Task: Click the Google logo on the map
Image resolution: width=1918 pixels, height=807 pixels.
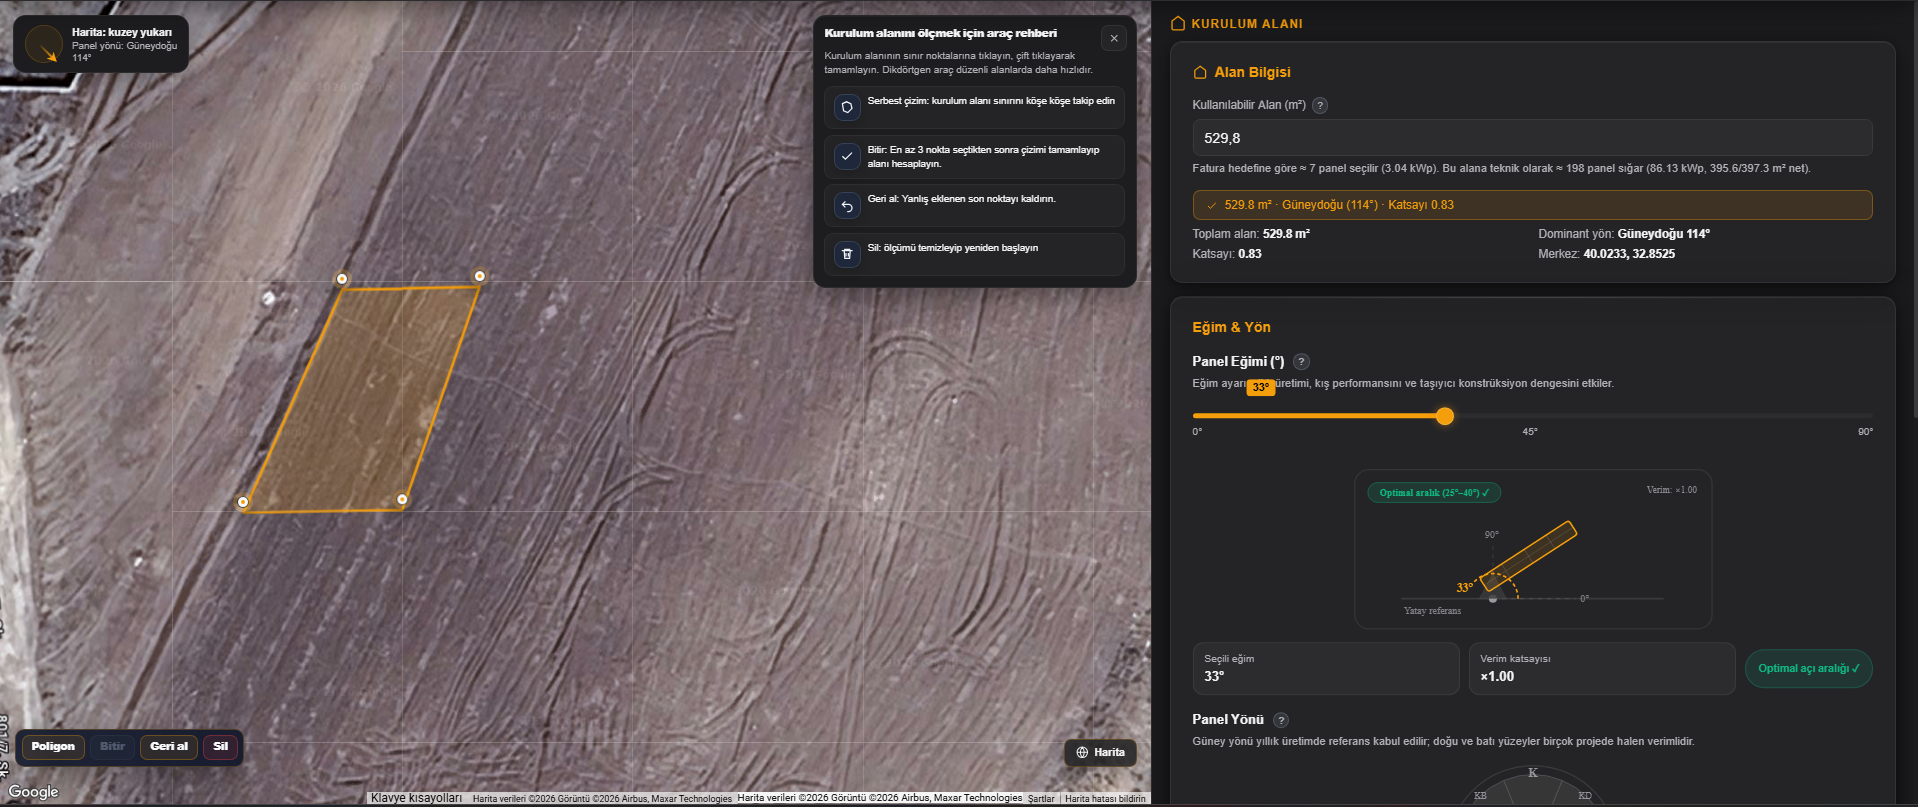Action: pos(34,792)
